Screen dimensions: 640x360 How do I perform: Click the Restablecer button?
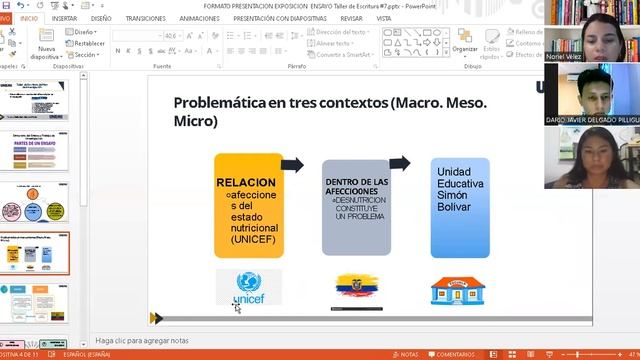pyautogui.click(x=85, y=43)
